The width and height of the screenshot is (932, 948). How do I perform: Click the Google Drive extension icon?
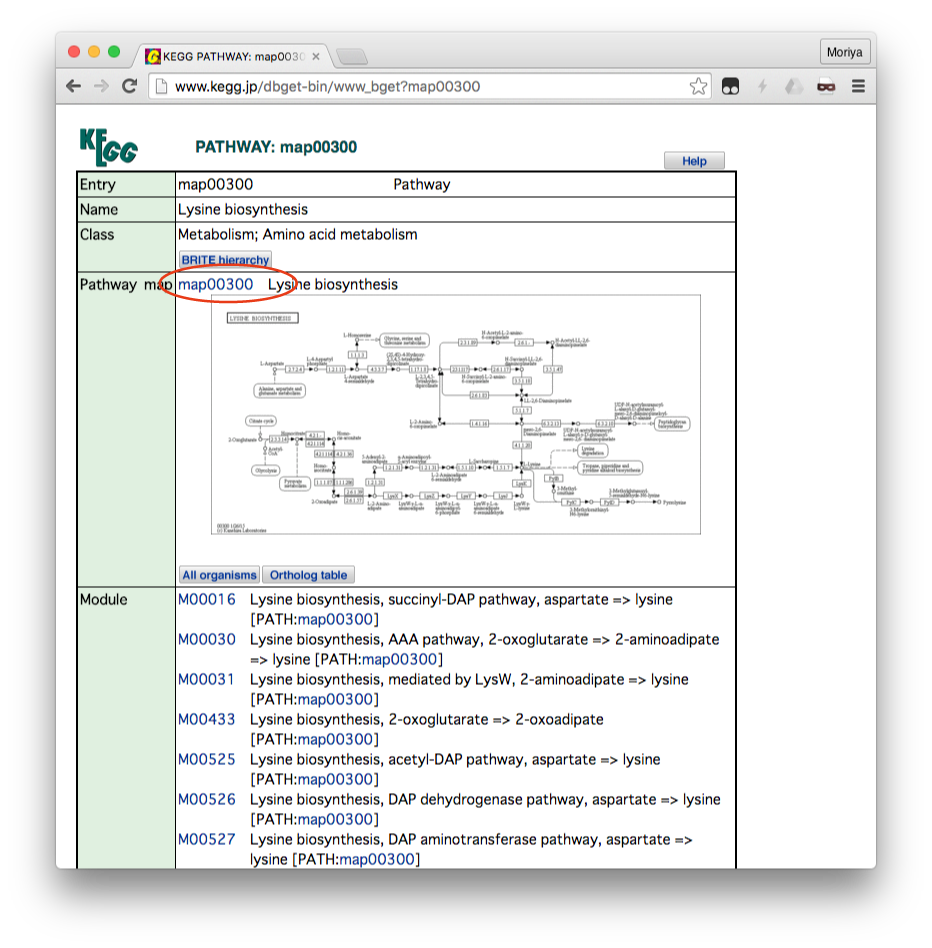click(794, 86)
